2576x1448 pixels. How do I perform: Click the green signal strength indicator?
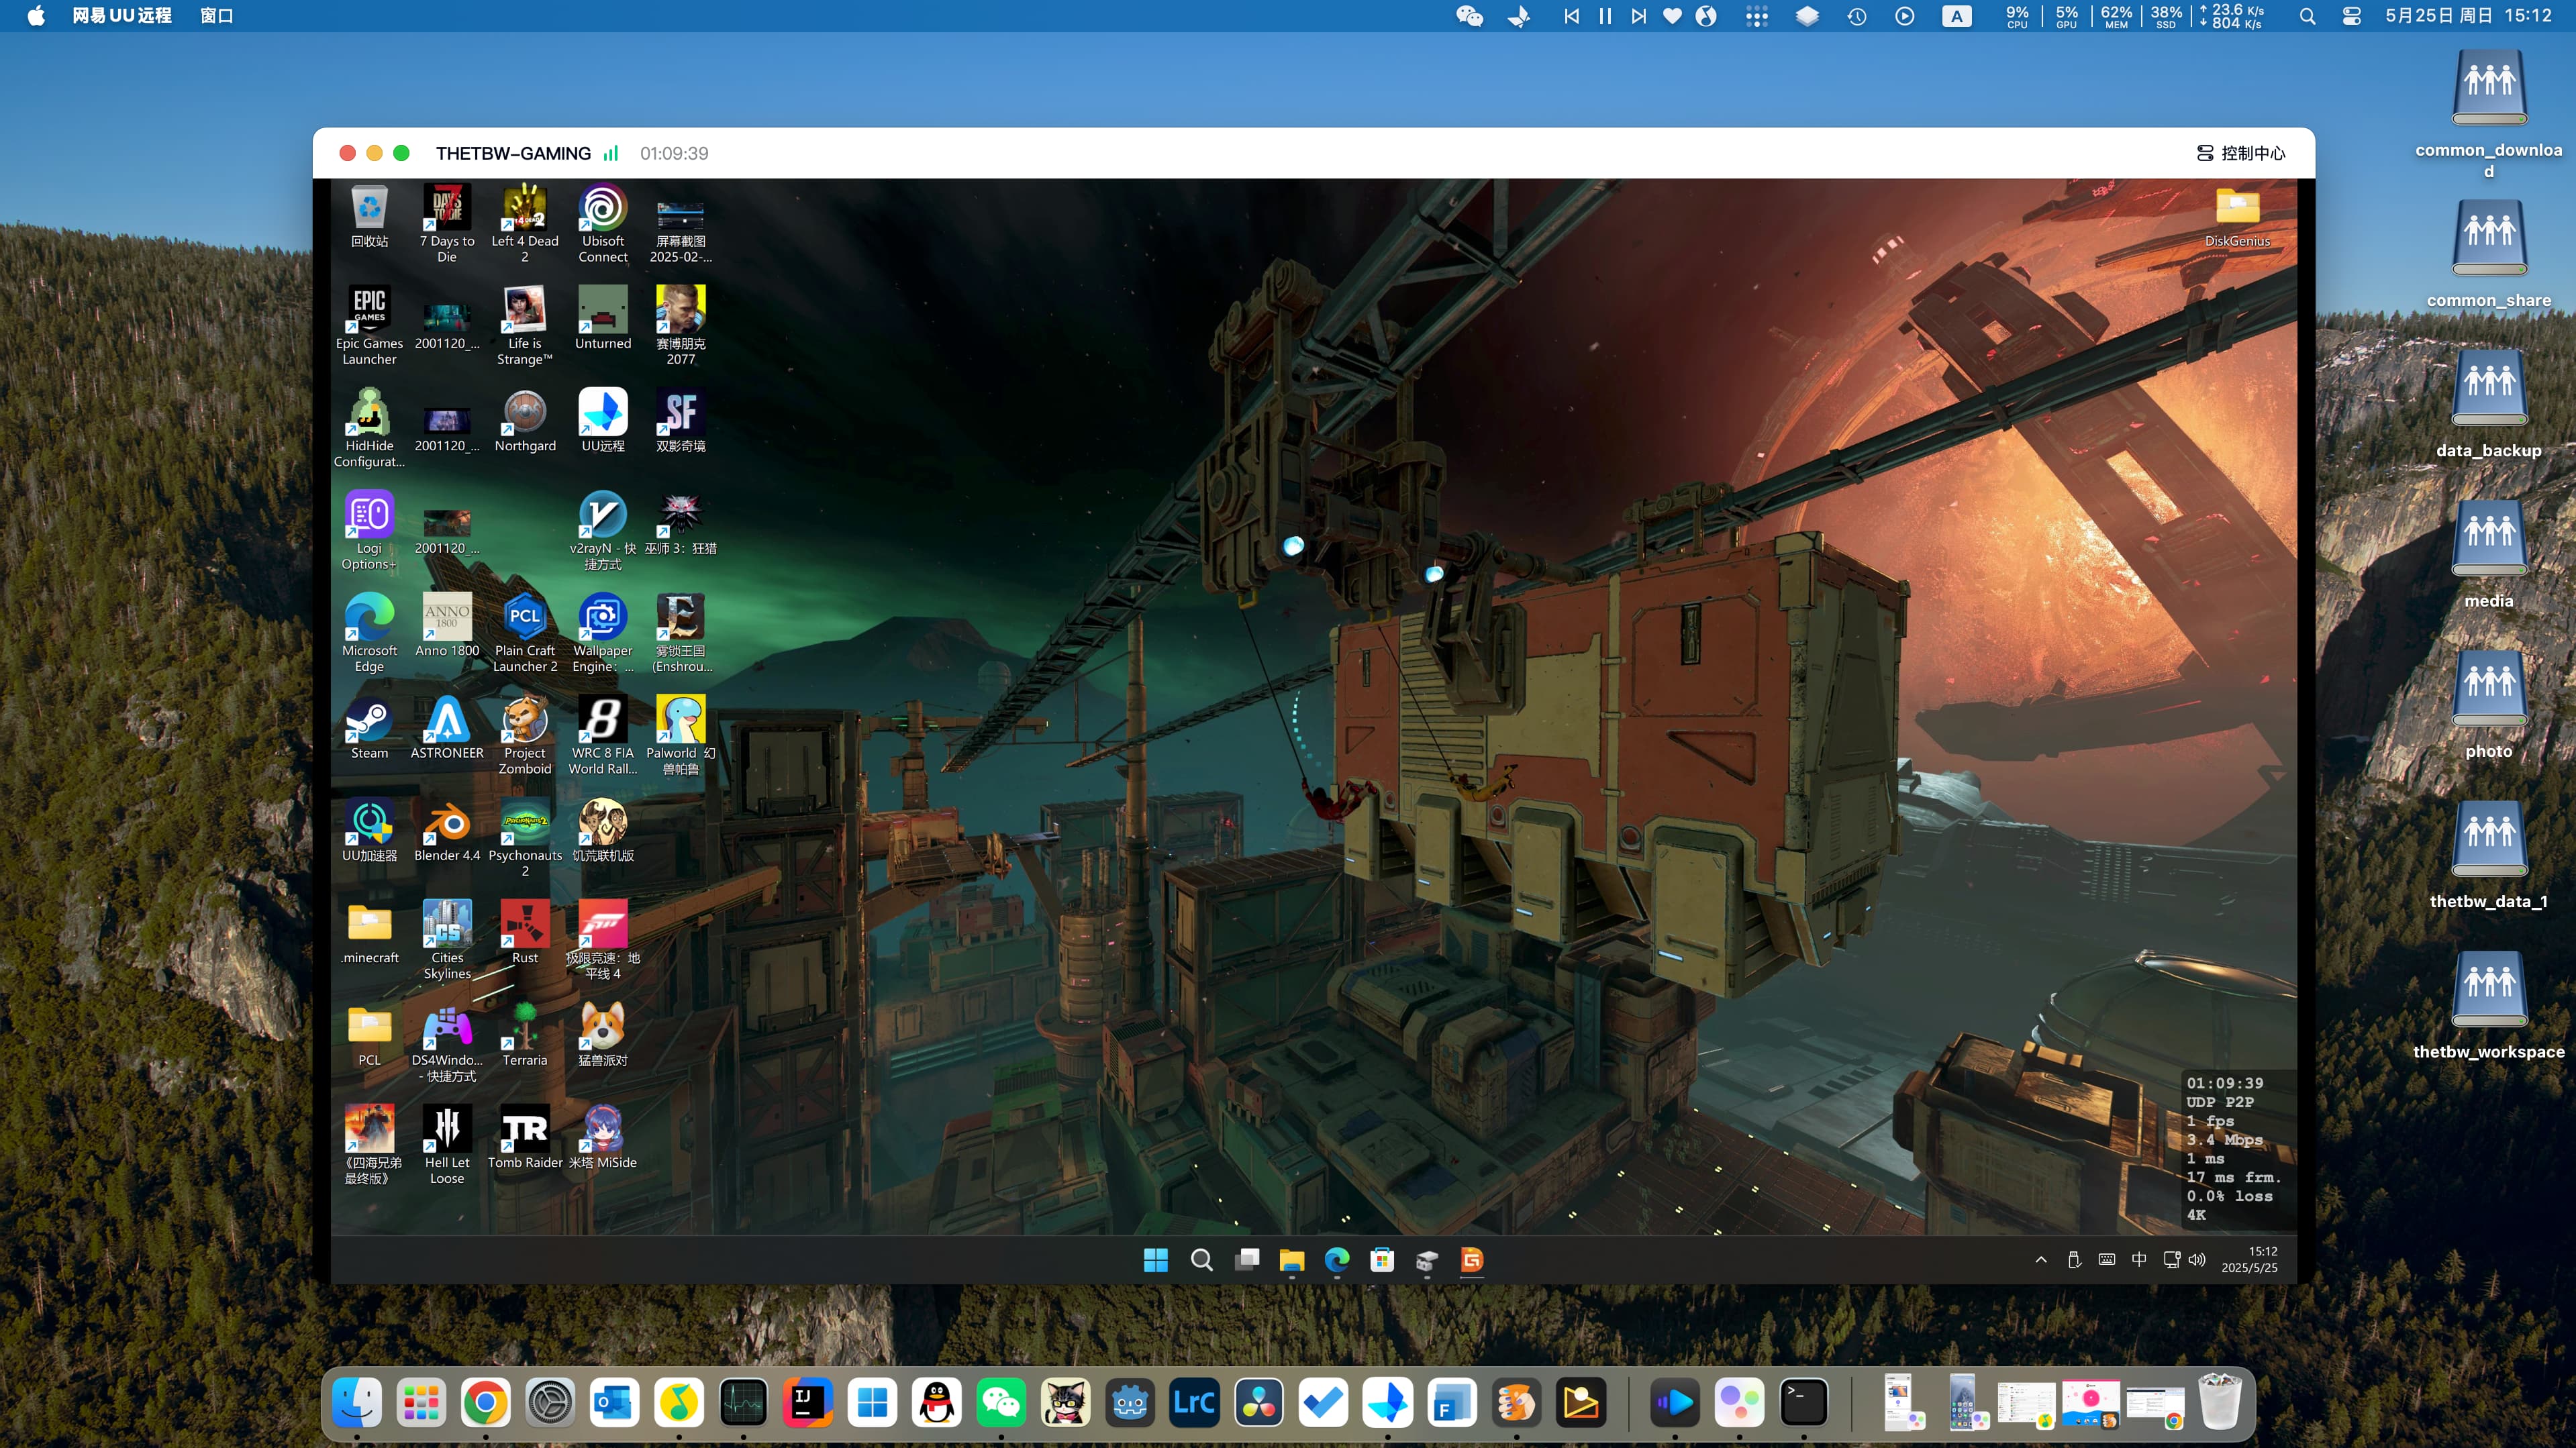tap(611, 153)
